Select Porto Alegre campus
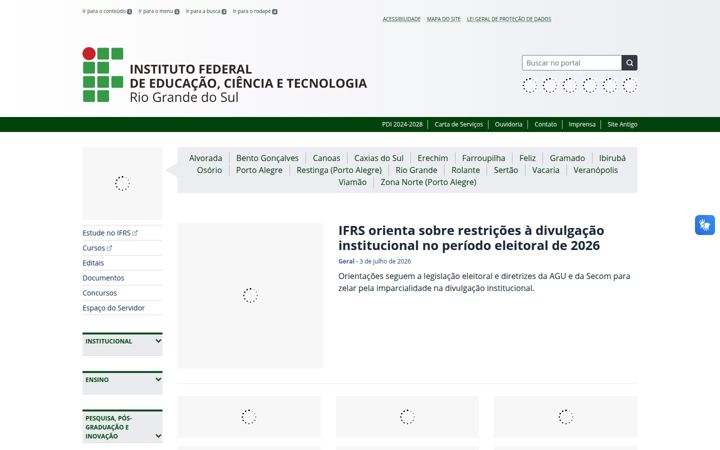This screenshot has height=450, width=720. (x=259, y=170)
